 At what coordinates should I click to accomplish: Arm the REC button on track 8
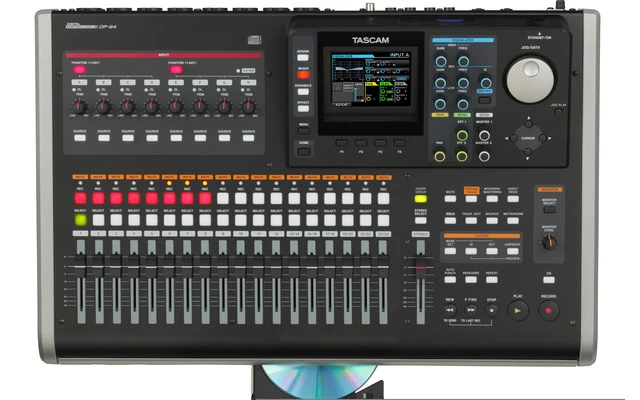click(205, 198)
